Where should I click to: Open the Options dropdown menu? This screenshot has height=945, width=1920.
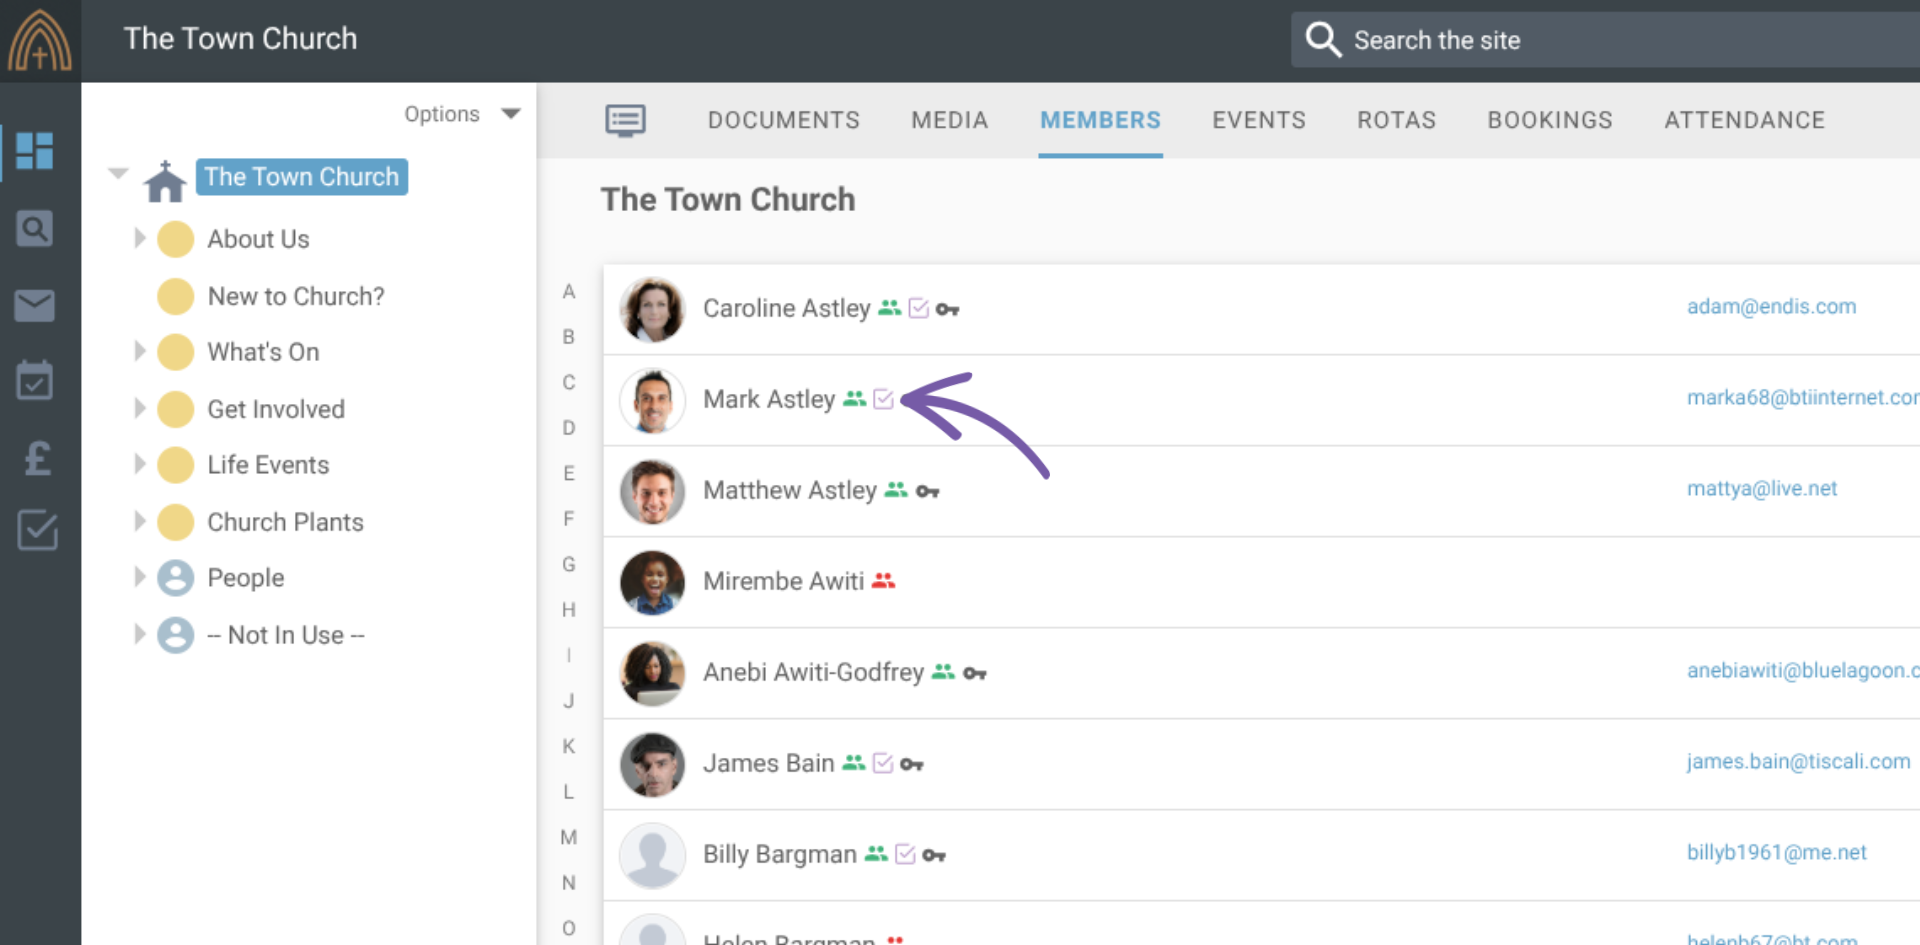pos(462,114)
